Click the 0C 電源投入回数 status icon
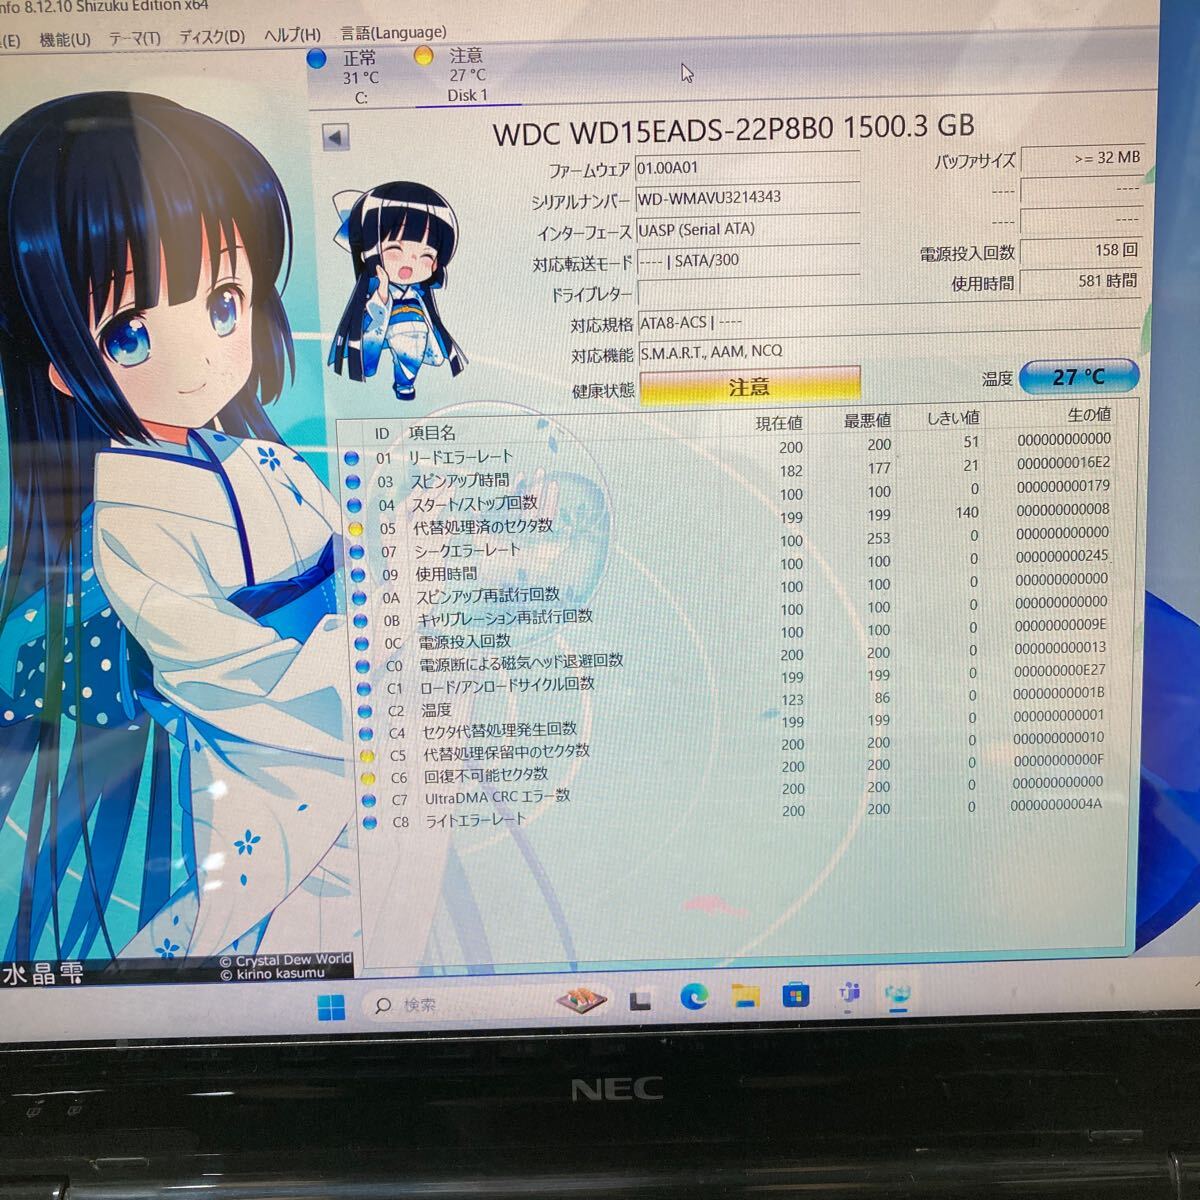The image size is (1200, 1200). [x=360, y=643]
